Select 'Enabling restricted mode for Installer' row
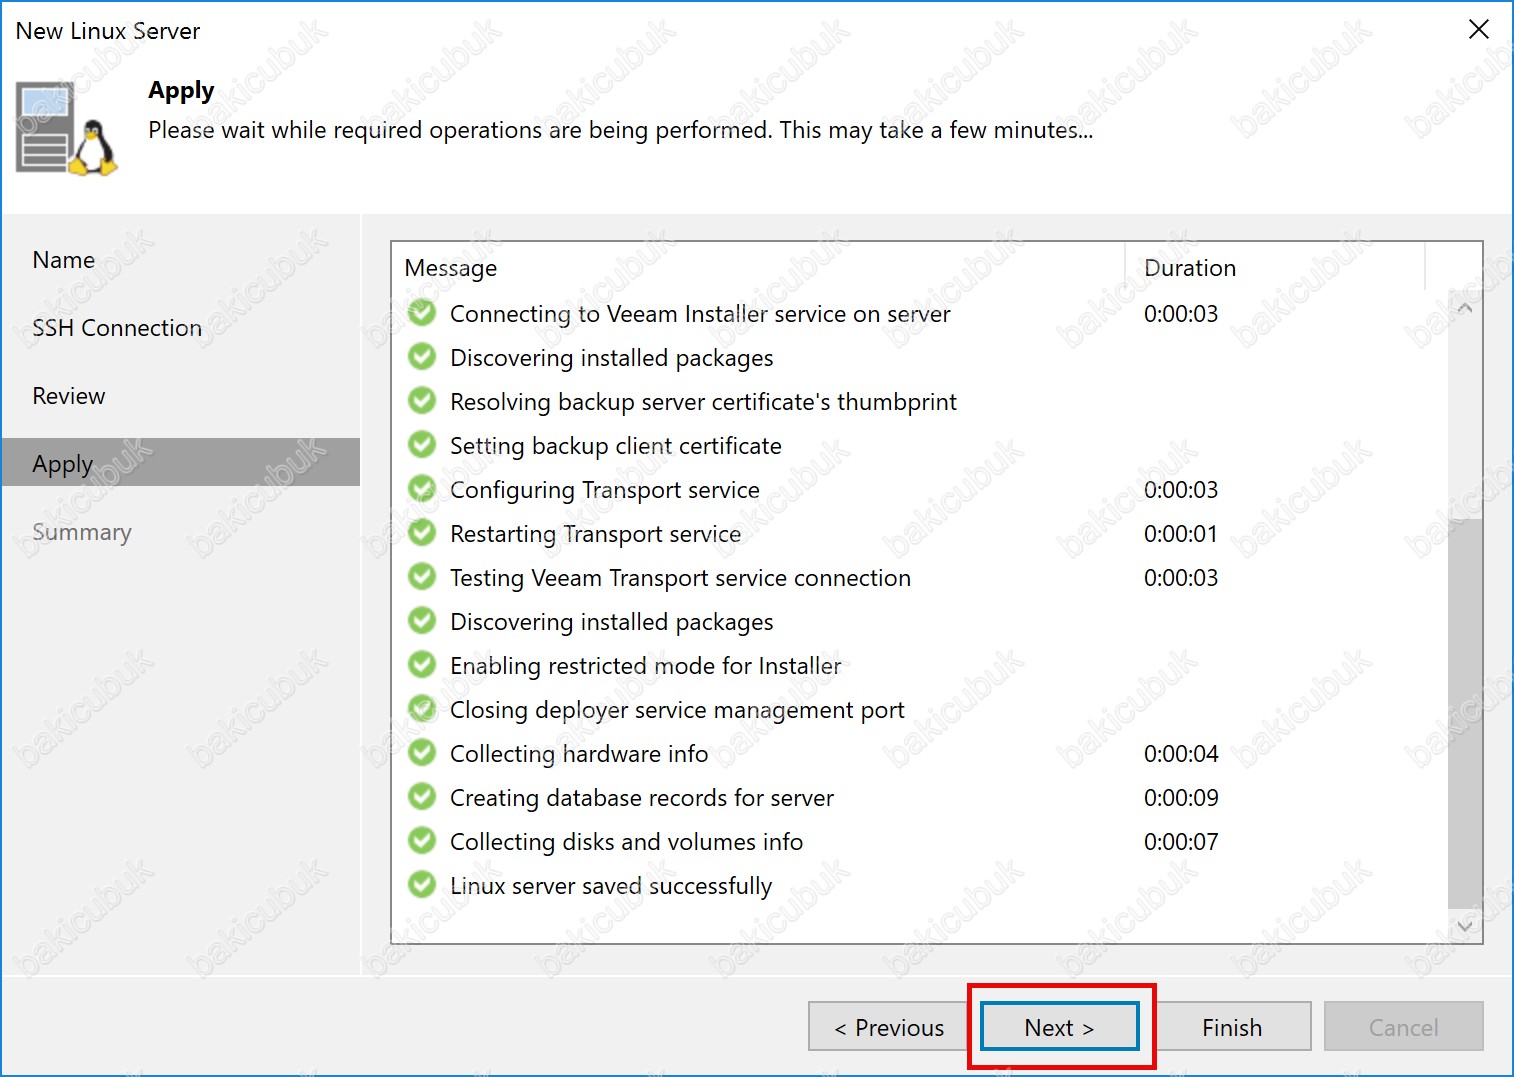The height and width of the screenshot is (1077, 1514). pos(919,665)
